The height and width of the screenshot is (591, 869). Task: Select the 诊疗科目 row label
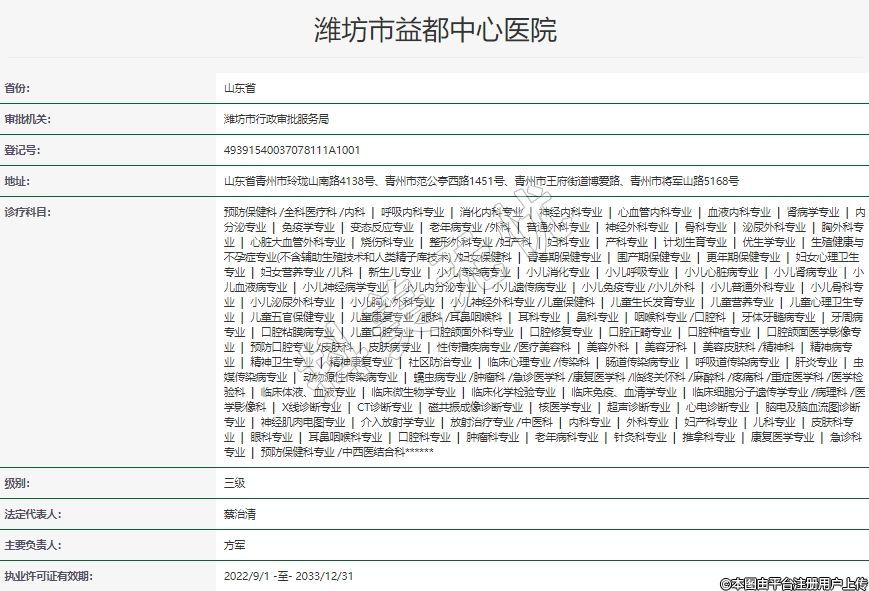point(27,212)
